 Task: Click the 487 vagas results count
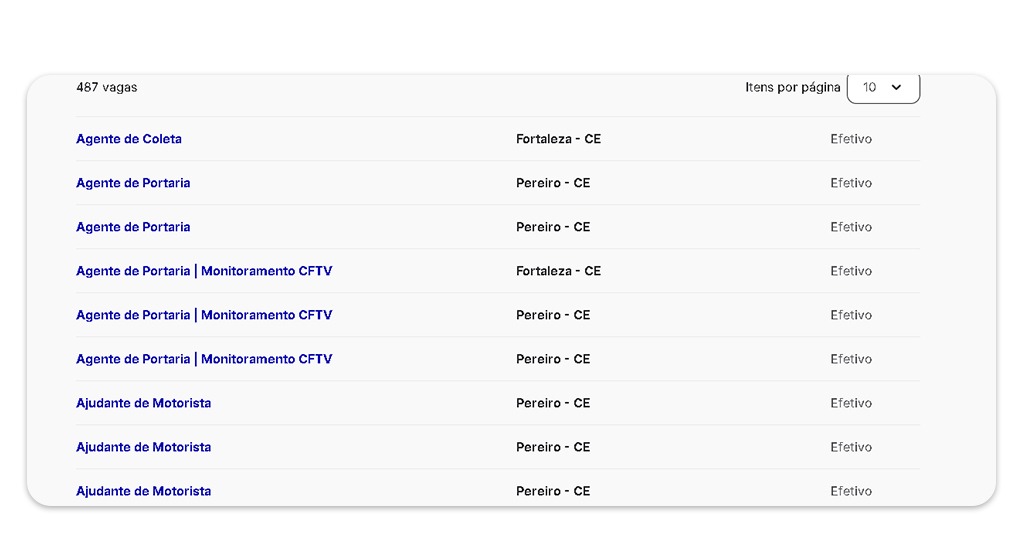coord(107,87)
